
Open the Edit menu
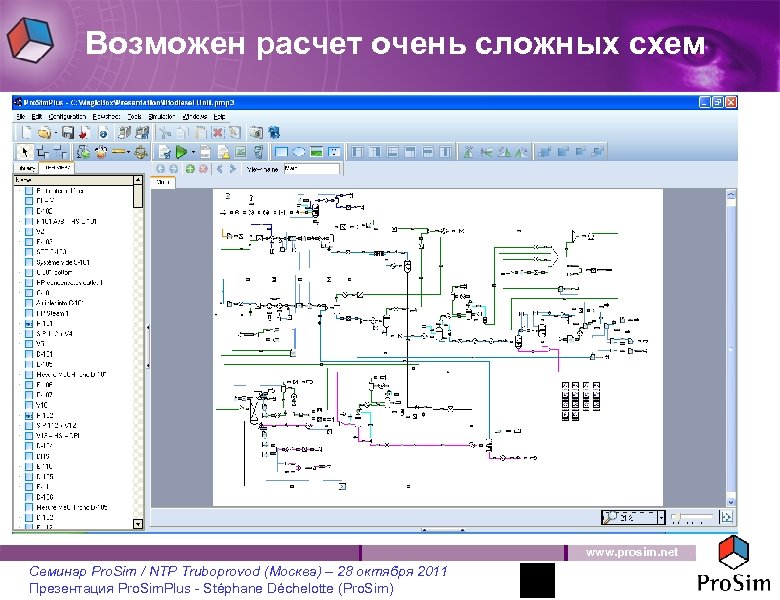click(x=37, y=116)
